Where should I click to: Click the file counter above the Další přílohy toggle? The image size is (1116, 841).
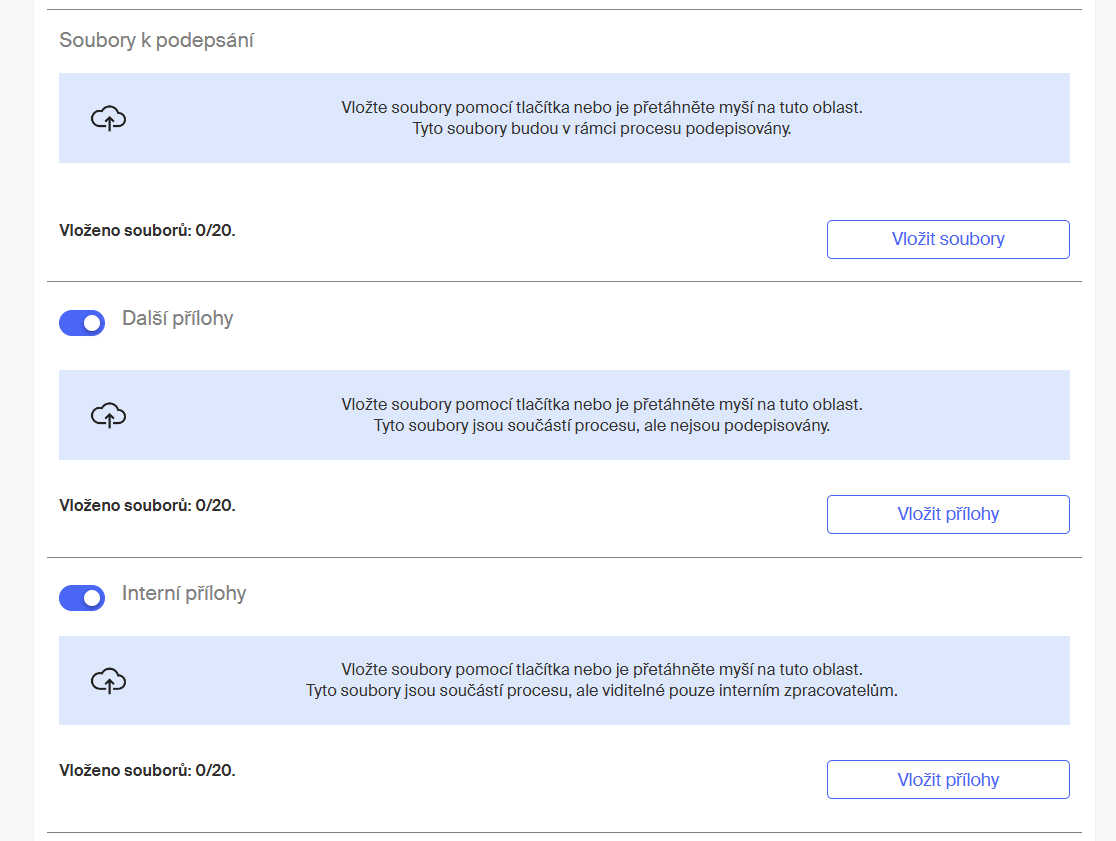coord(147,231)
